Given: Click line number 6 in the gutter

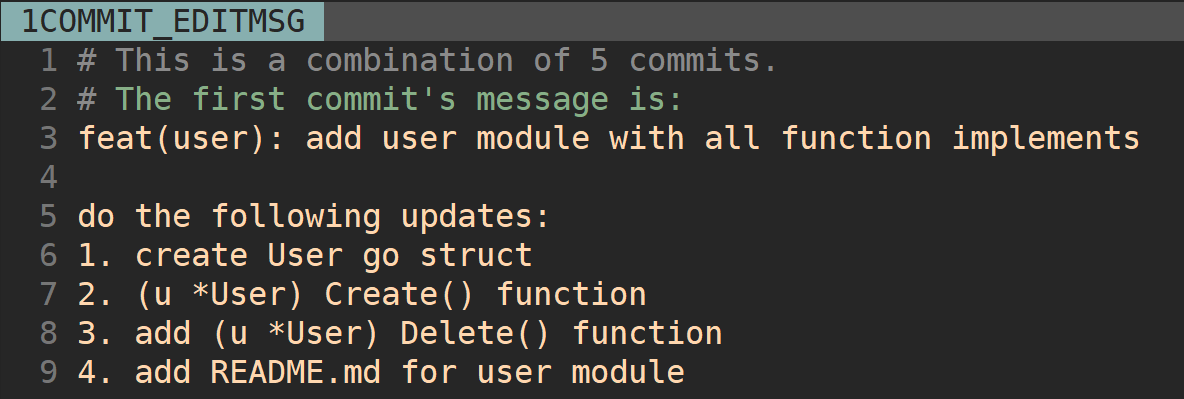Looking at the screenshot, I should pyautogui.click(x=48, y=255).
